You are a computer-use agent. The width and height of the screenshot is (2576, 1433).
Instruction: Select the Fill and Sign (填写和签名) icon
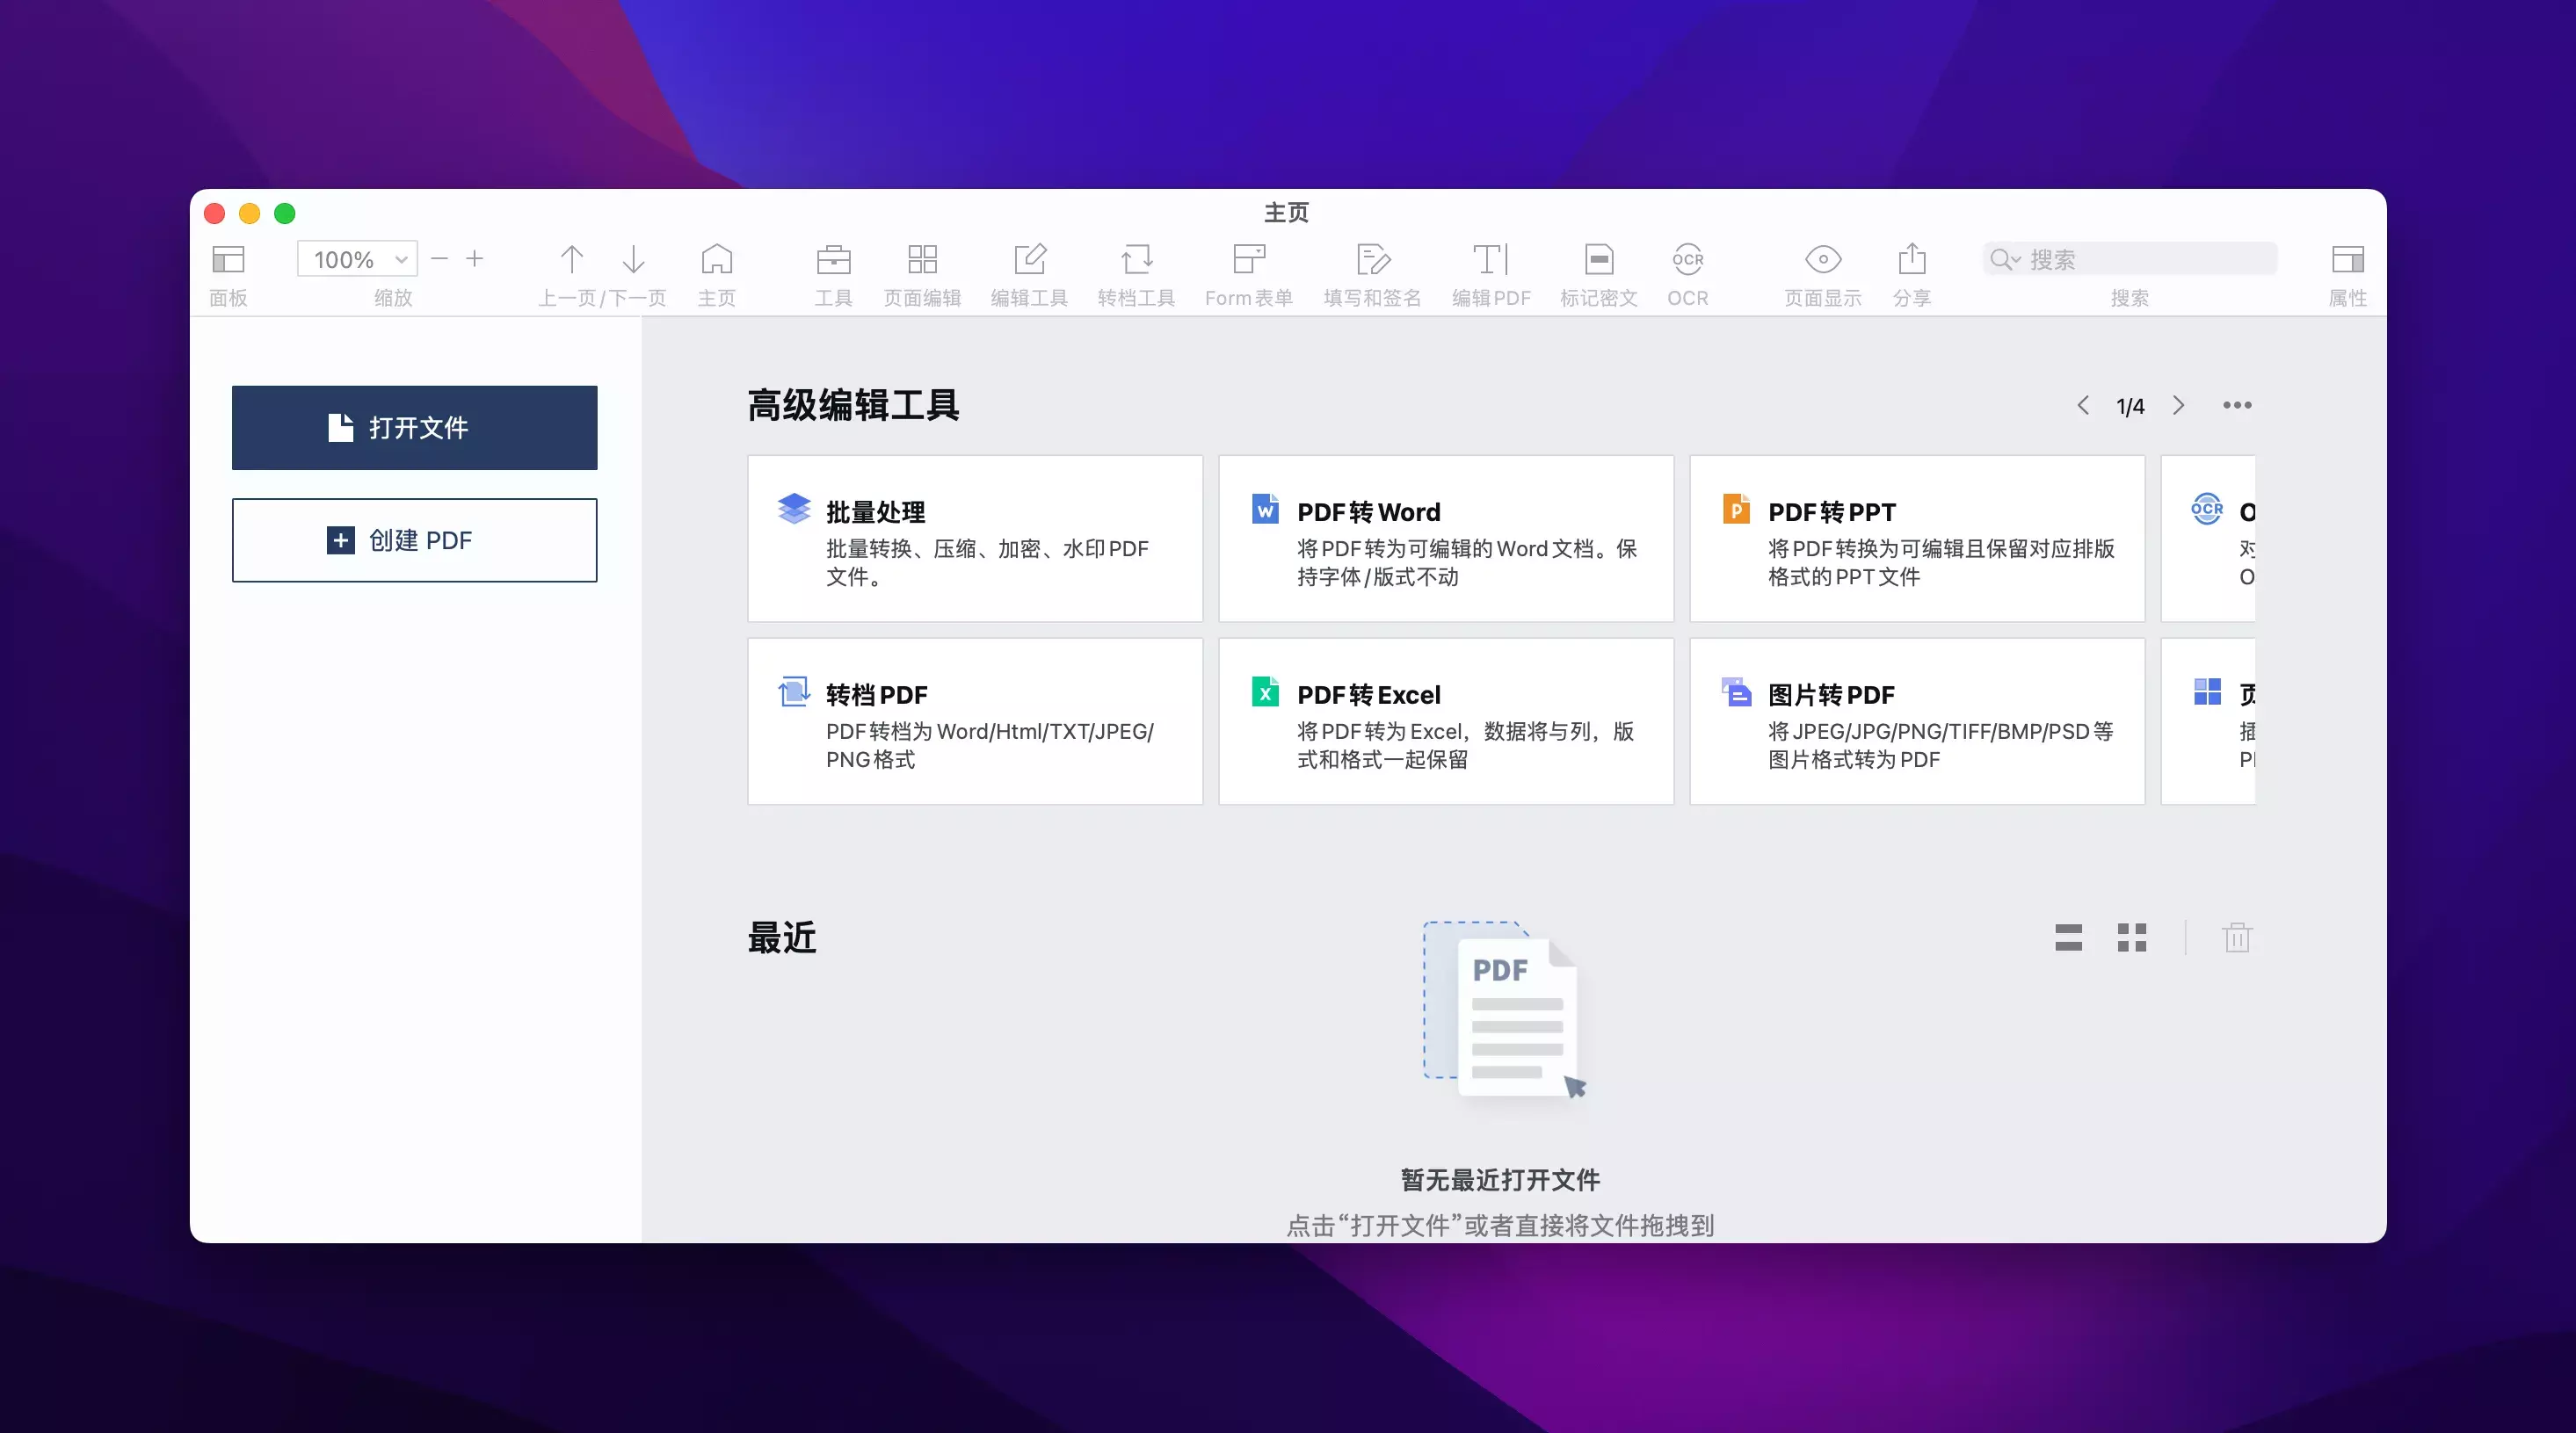click(x=1372, y=260)
